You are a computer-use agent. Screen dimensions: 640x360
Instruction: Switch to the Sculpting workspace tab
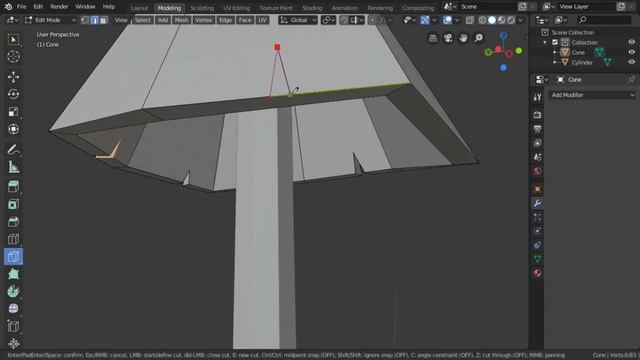202,8
